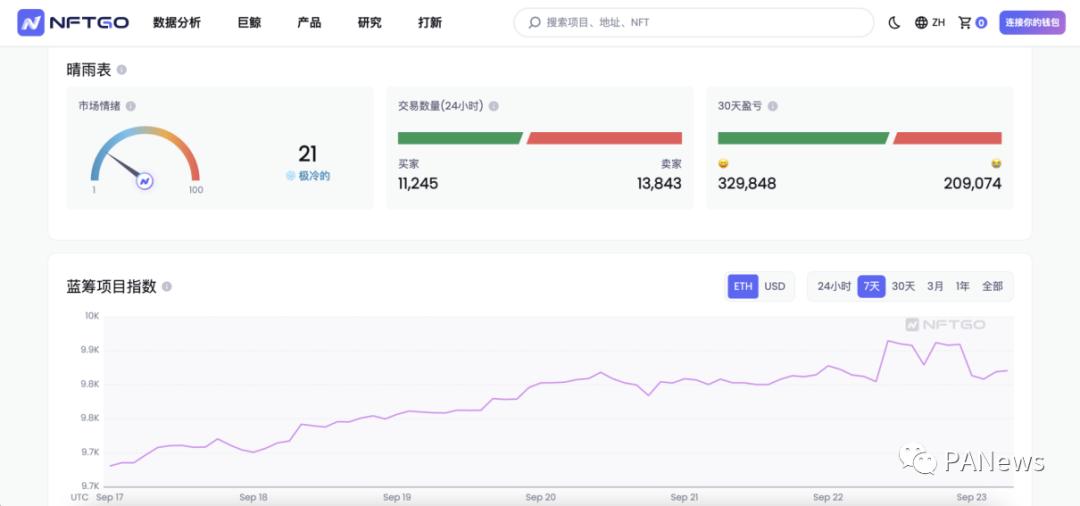The width and height of the screenshot is (1080, 506).
Task: Switch chart currency to ETH
Action: point(743,286)
